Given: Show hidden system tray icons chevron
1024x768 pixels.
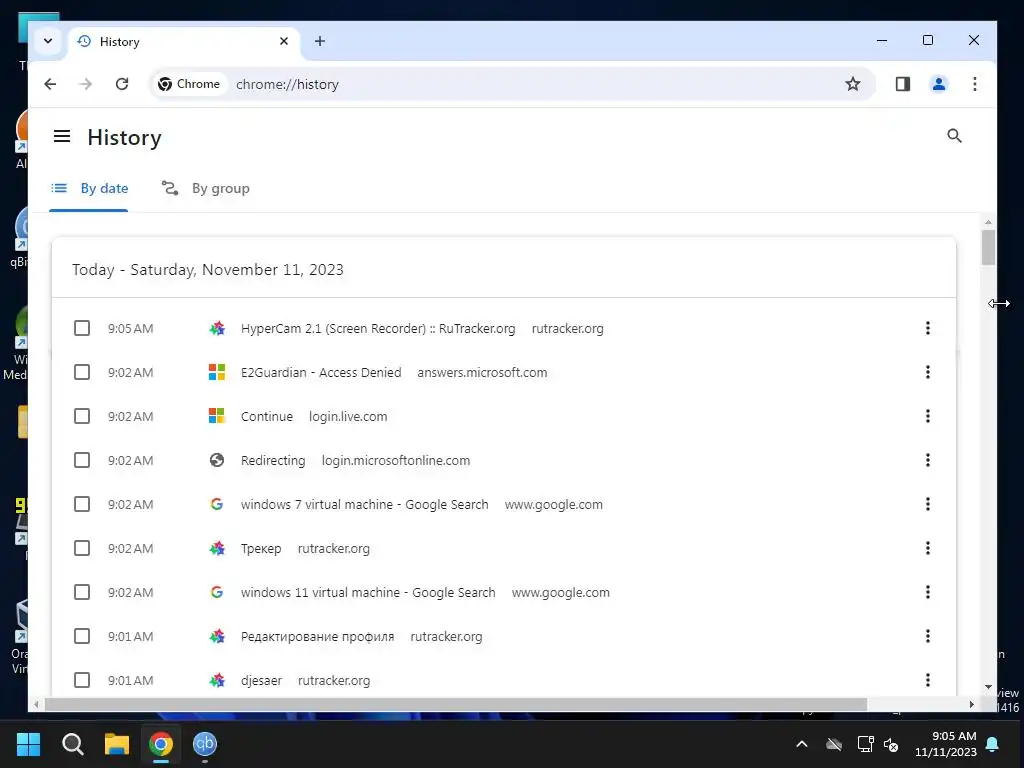Looking at the screenshot, I should [802, 744].
